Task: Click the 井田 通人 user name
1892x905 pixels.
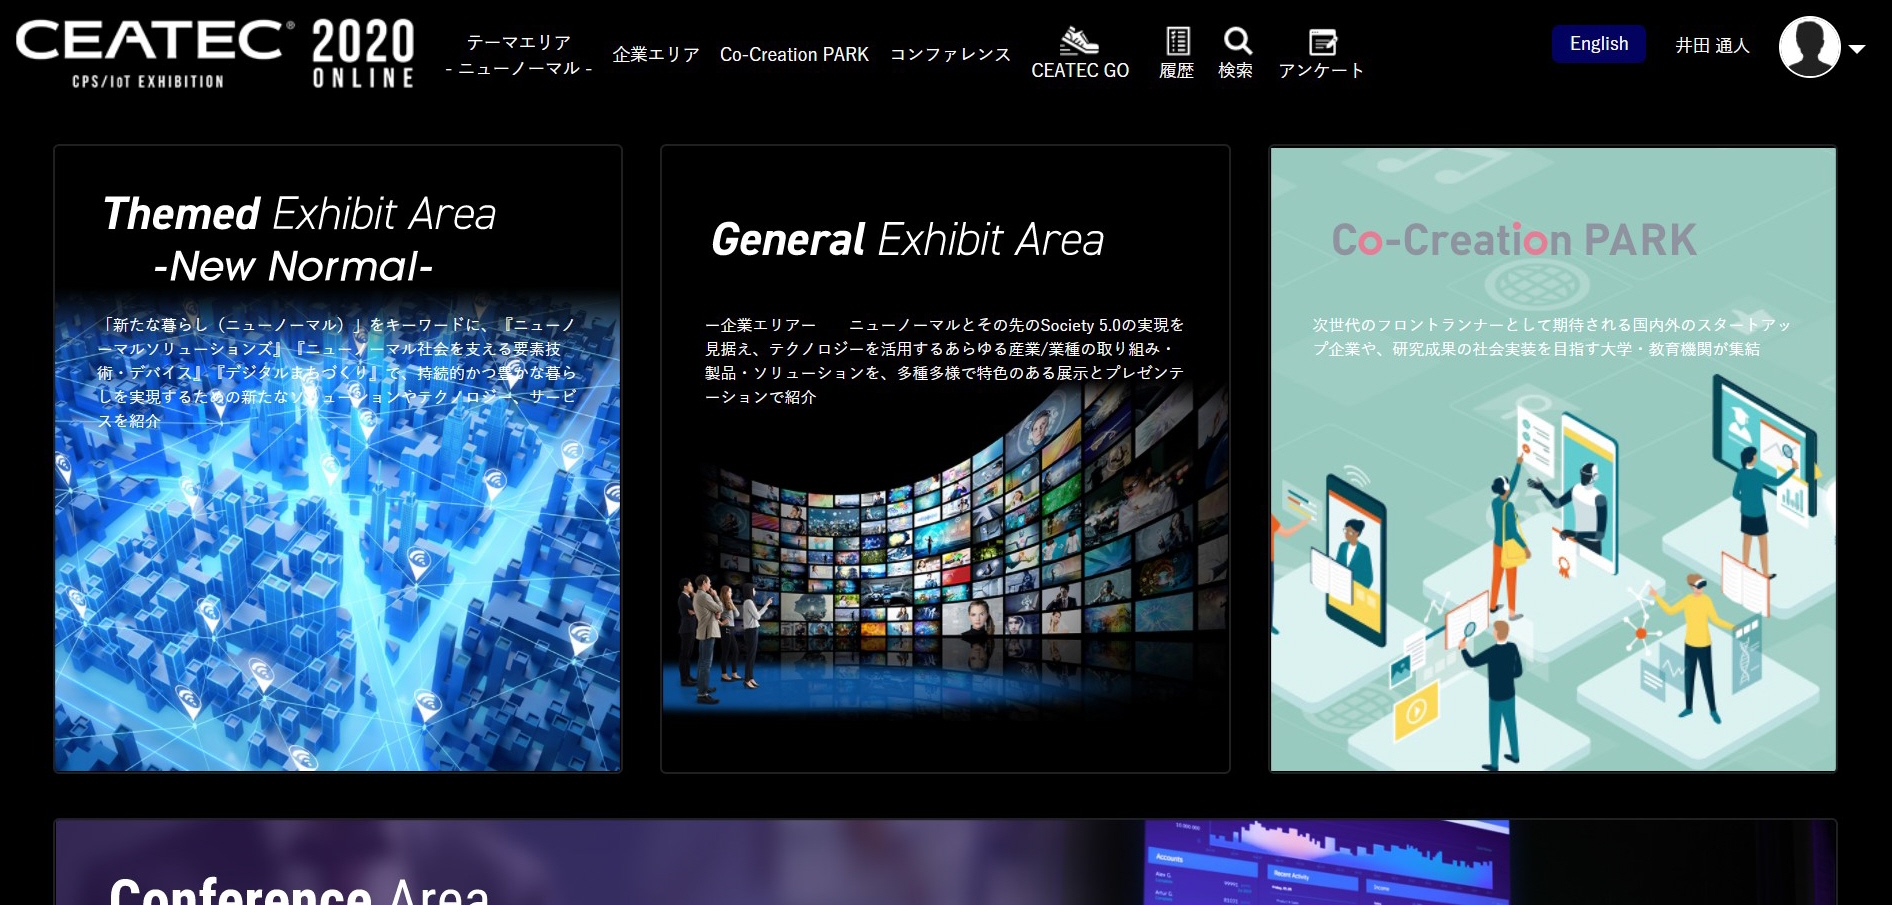Action: (1712, 46)
